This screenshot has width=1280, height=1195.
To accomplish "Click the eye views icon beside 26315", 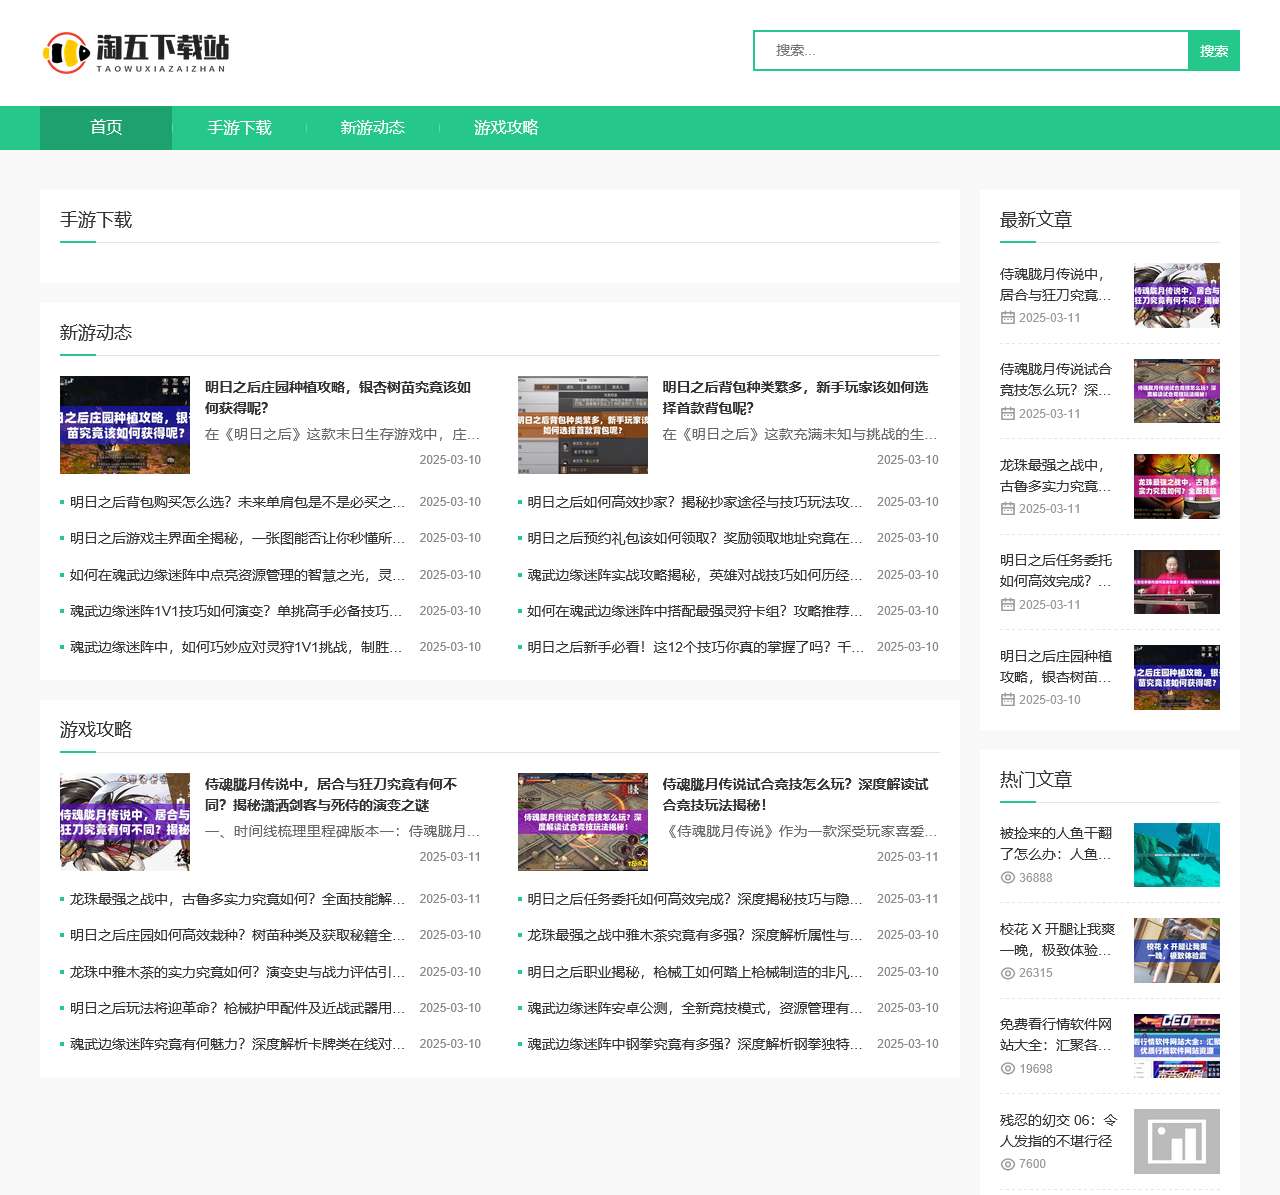I will click(x=1008, y=973).
